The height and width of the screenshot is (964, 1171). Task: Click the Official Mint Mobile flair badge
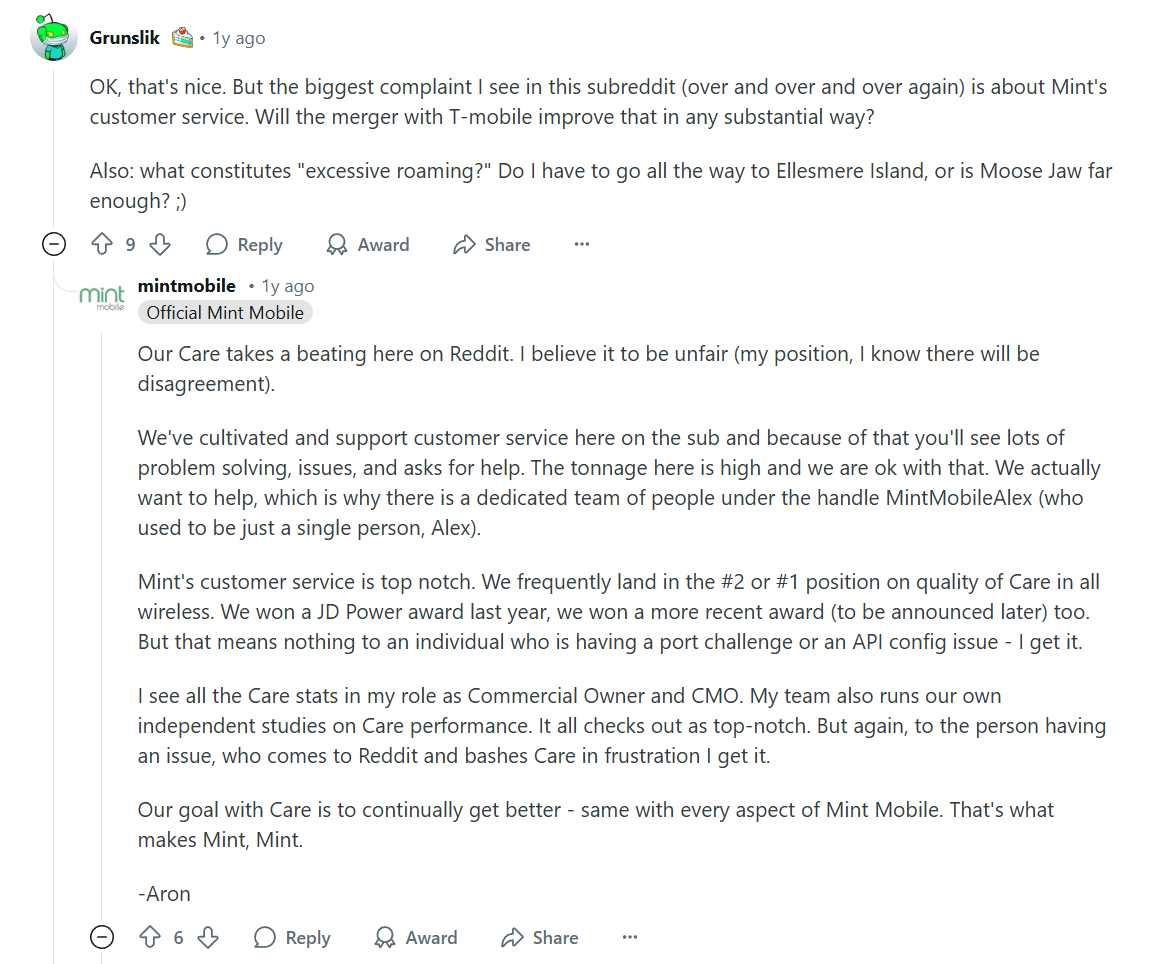click(225, 312)
